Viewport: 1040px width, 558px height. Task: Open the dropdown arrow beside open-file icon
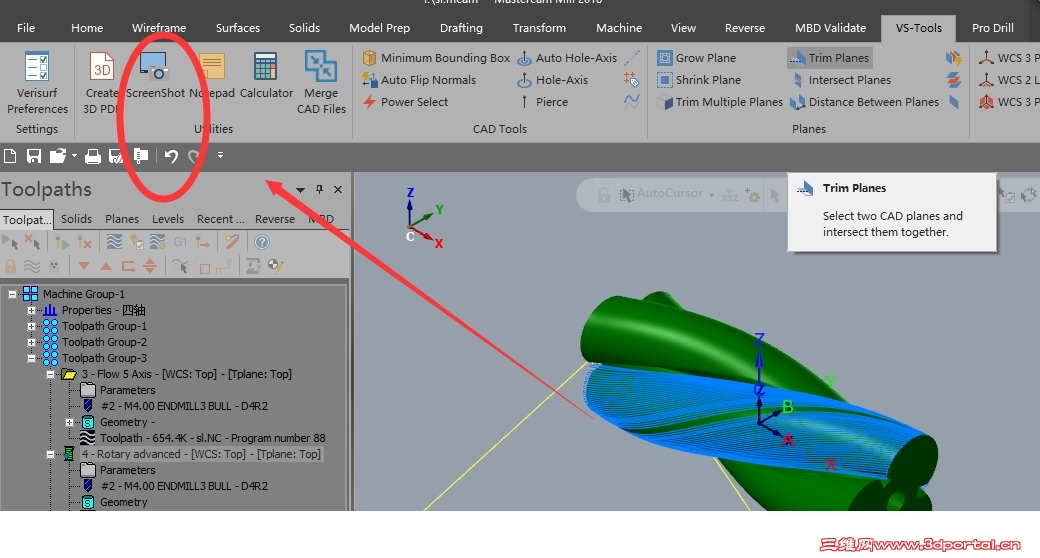tap(74, 156)
